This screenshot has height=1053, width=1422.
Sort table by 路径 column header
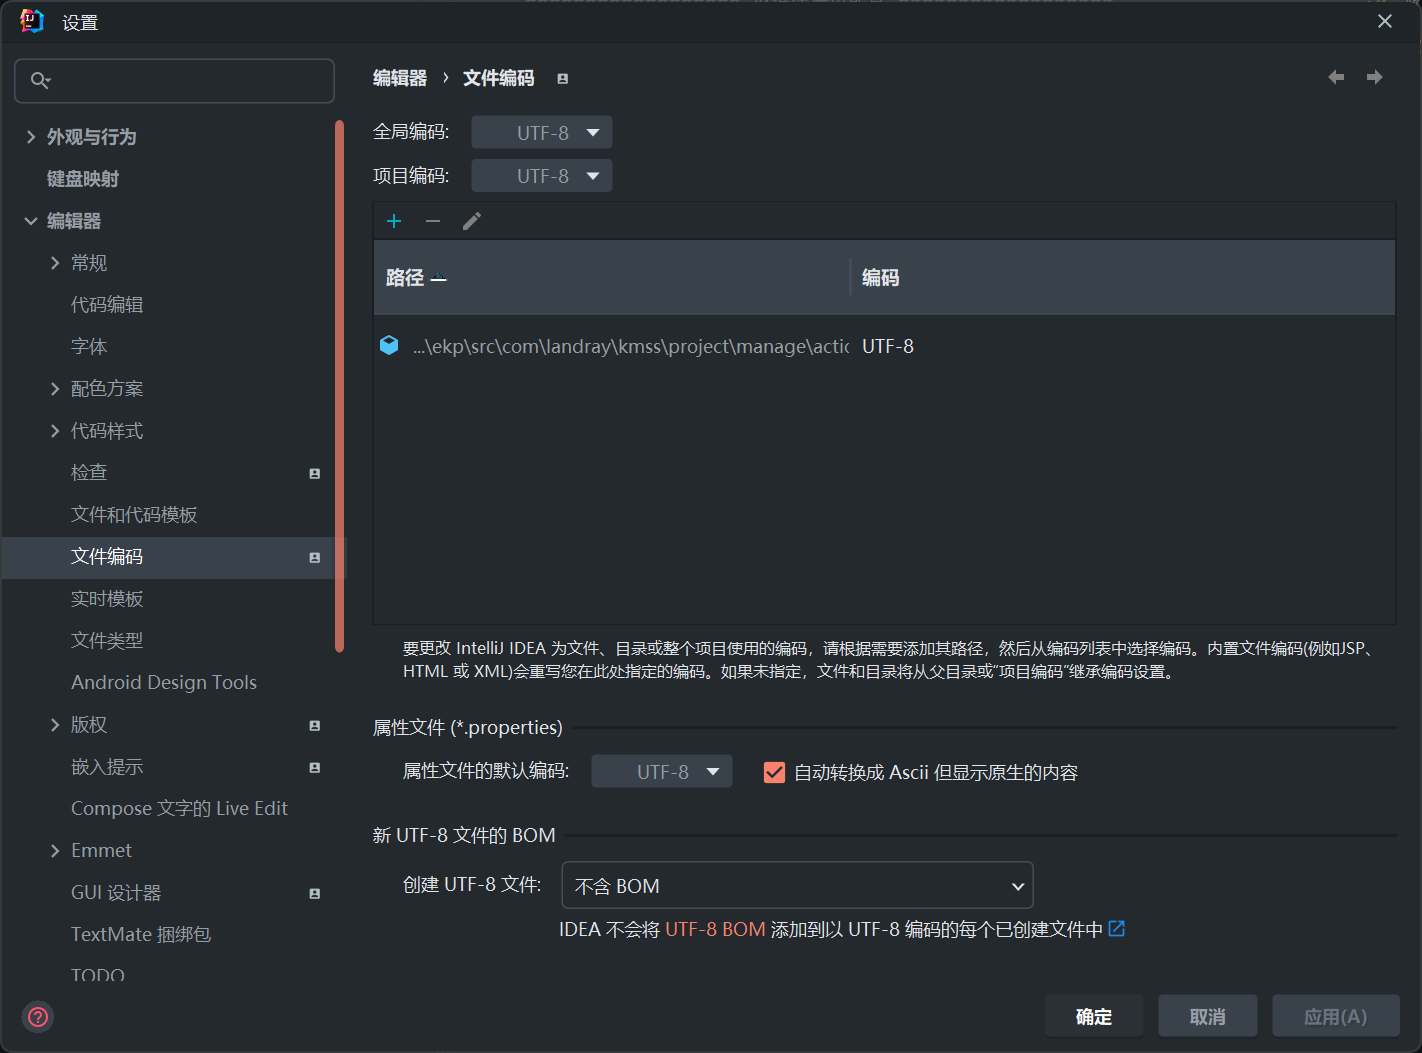pyautogui.click(x=611, y=278)
